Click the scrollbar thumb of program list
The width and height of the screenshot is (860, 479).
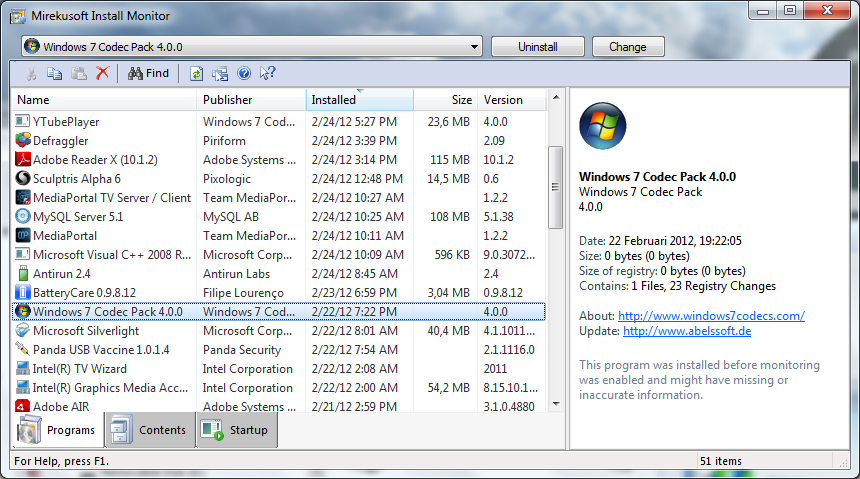[556, 187]
